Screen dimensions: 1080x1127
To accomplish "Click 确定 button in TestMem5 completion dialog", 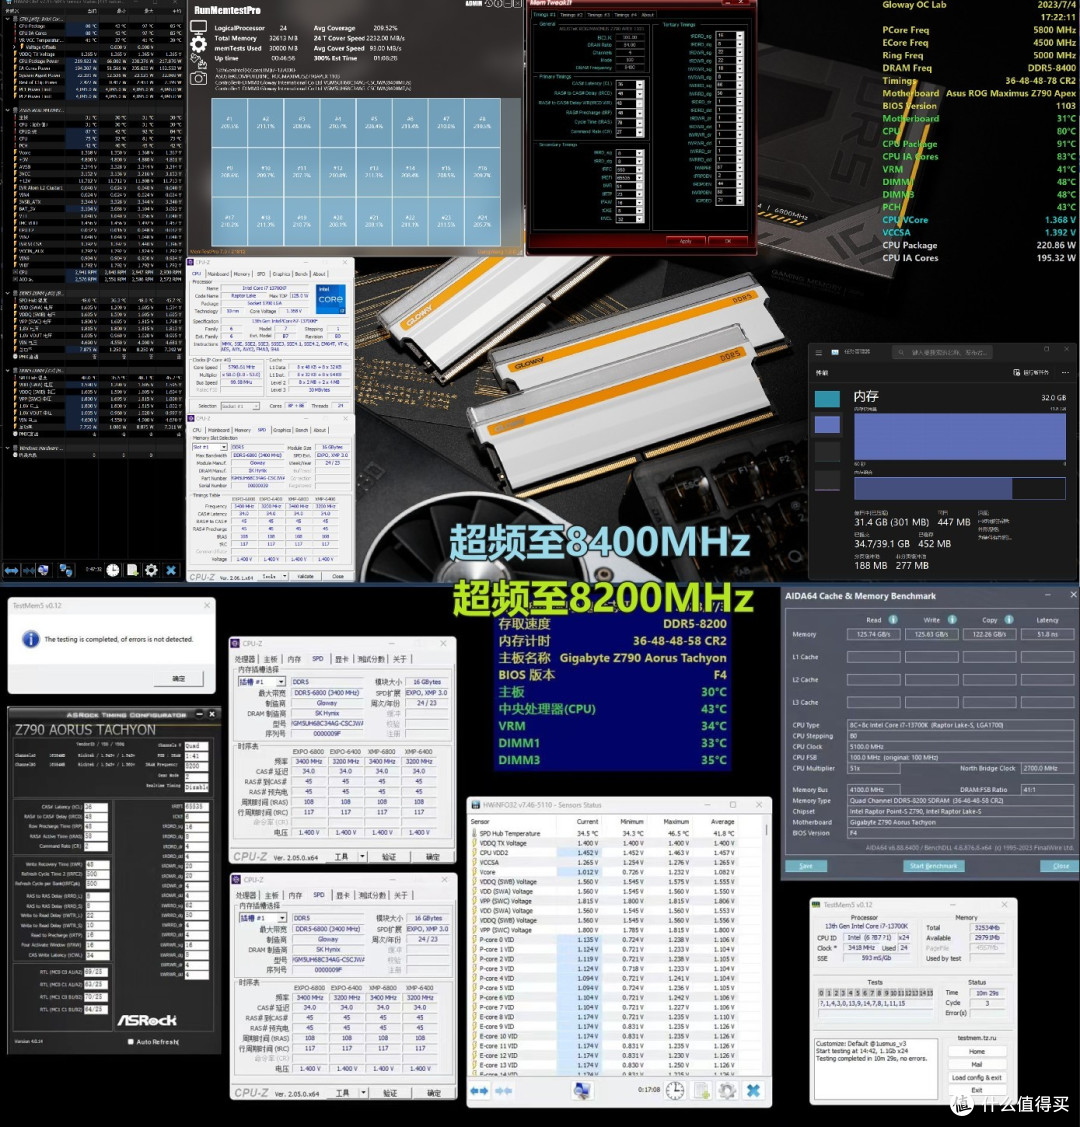I will (x=178, y=678).
